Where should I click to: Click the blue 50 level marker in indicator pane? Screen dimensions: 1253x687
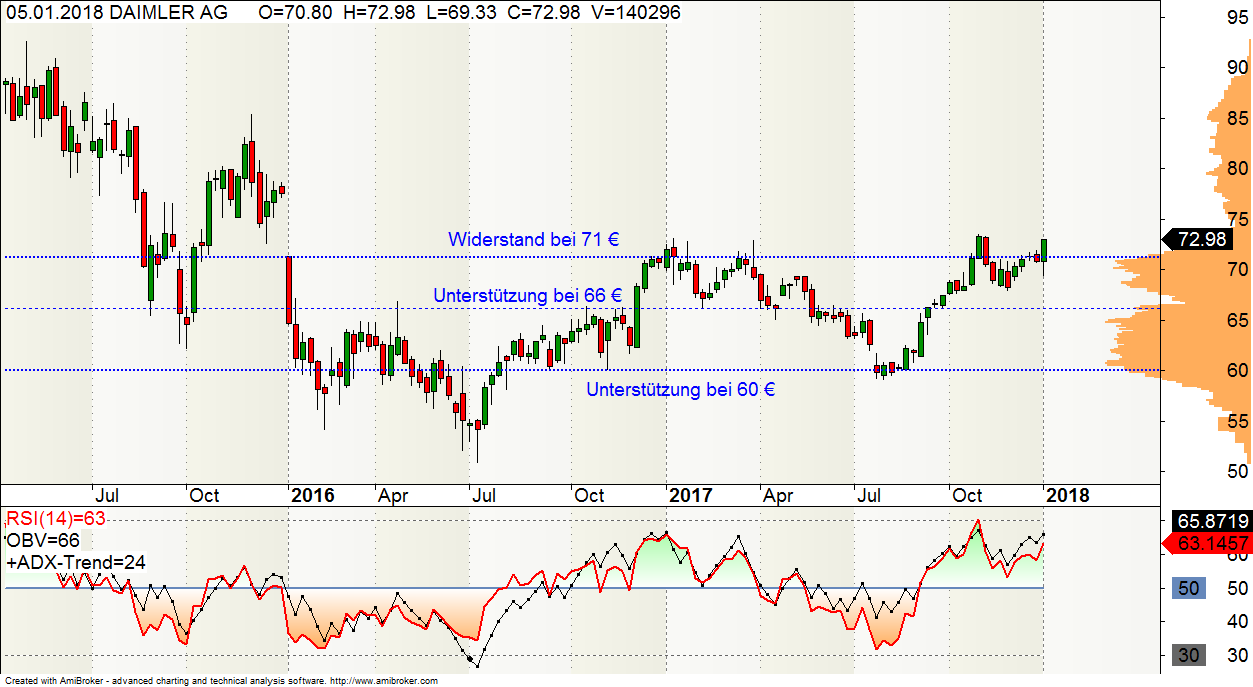tap(1188, 588)
